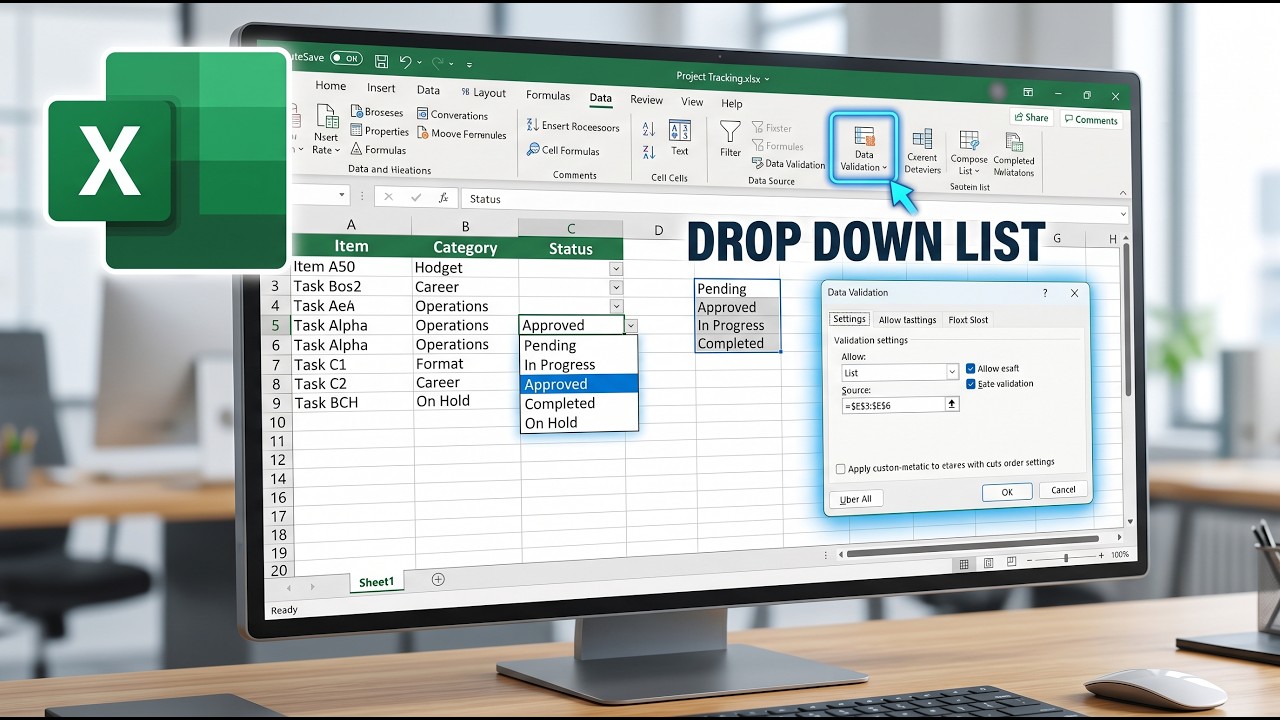Image resolution: width=1280 pixels, height=720 pixels.
Task: Click the Filter funnel icon
Action: pyautogui.click(x=731, y=131)
